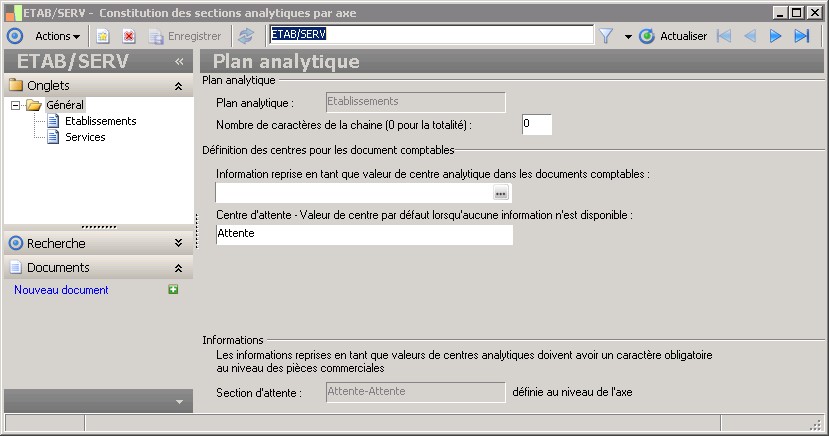The width and height of the screenshot is (829, 436).
Task: Open the Actions dropdown menu
Action: pos(57,36)
